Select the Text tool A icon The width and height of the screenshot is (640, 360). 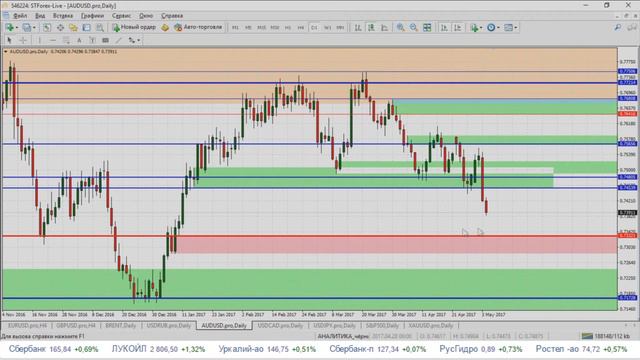tap(79, 40)
